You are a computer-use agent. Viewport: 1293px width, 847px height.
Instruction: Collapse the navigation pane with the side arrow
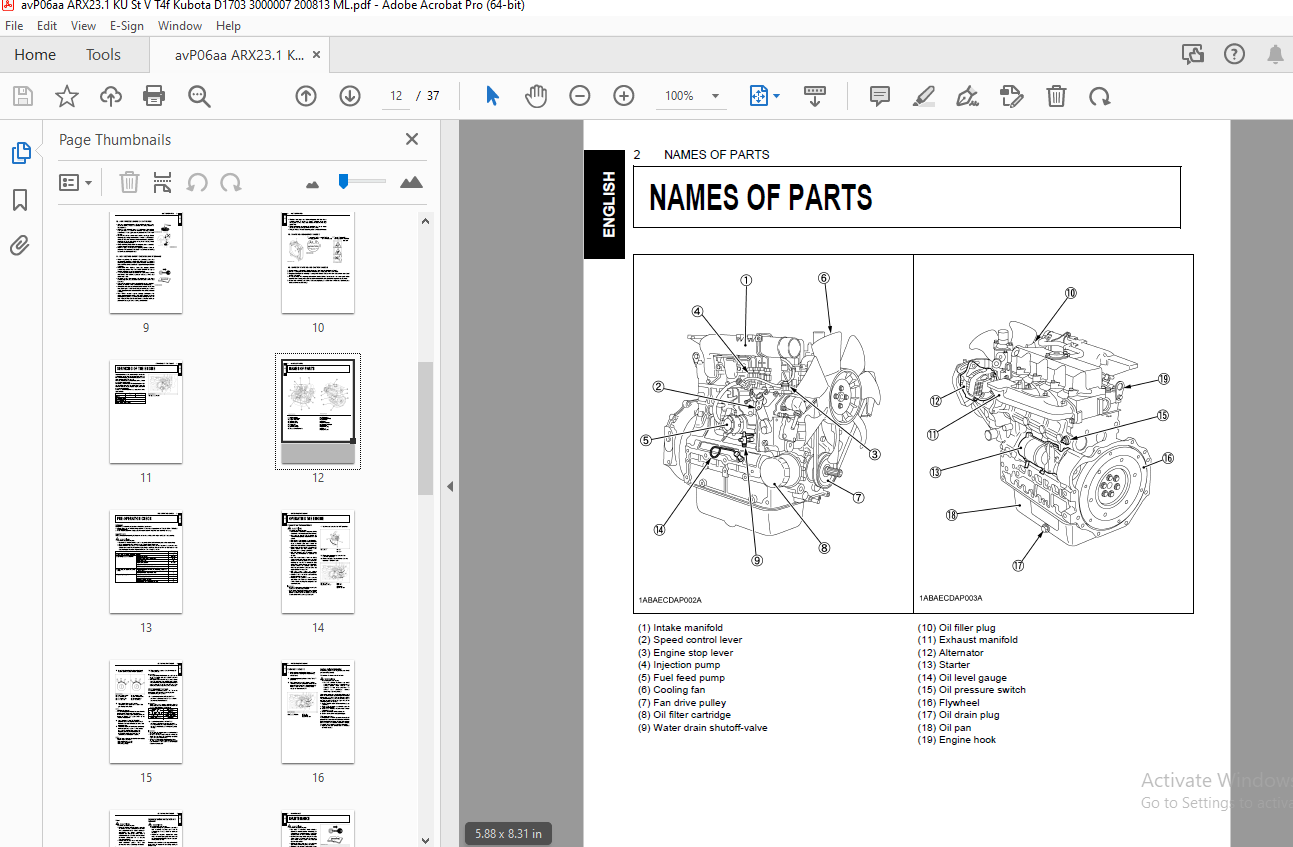(449, 486)
